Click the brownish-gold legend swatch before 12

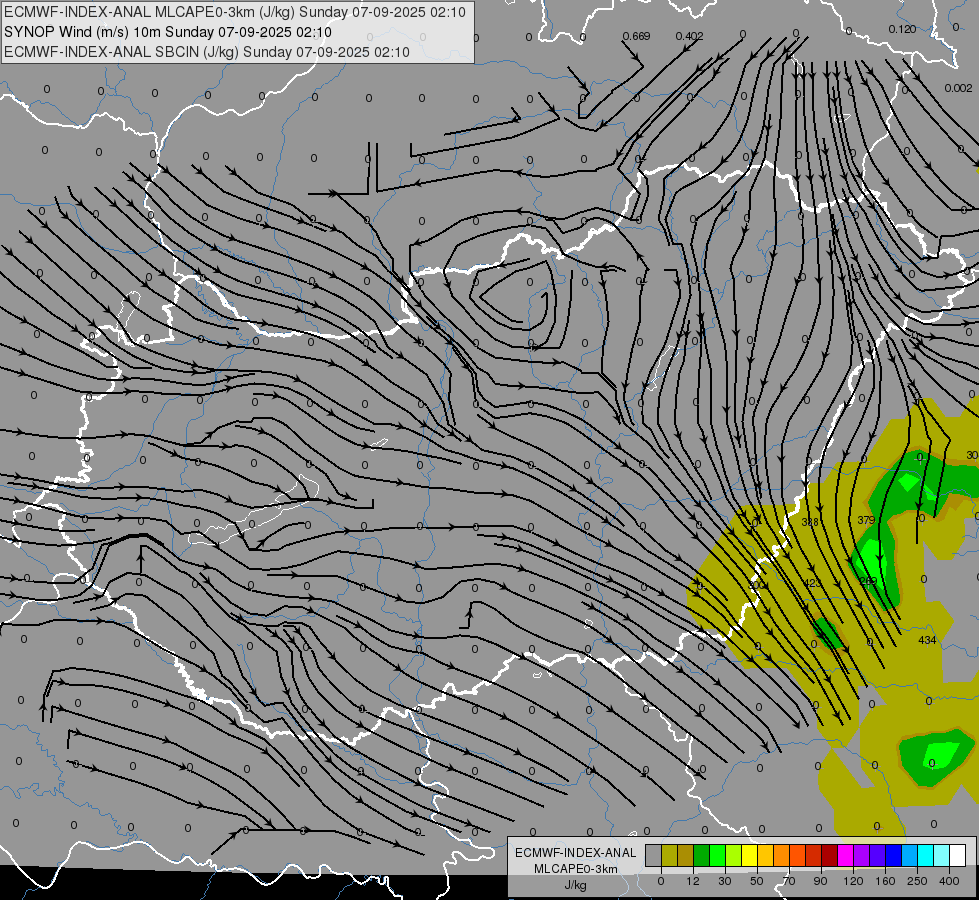(x=686, y=855)
